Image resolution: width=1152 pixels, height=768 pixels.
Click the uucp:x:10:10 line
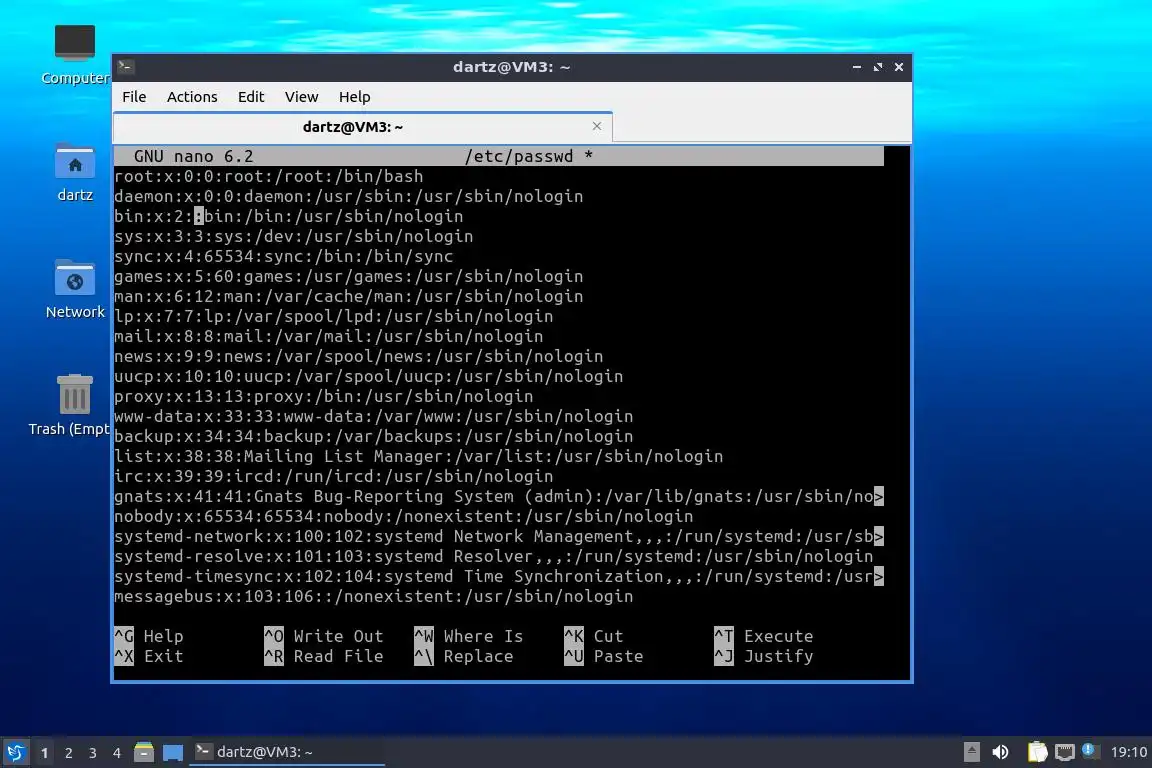pyautogui.click(x=369, y=376)
